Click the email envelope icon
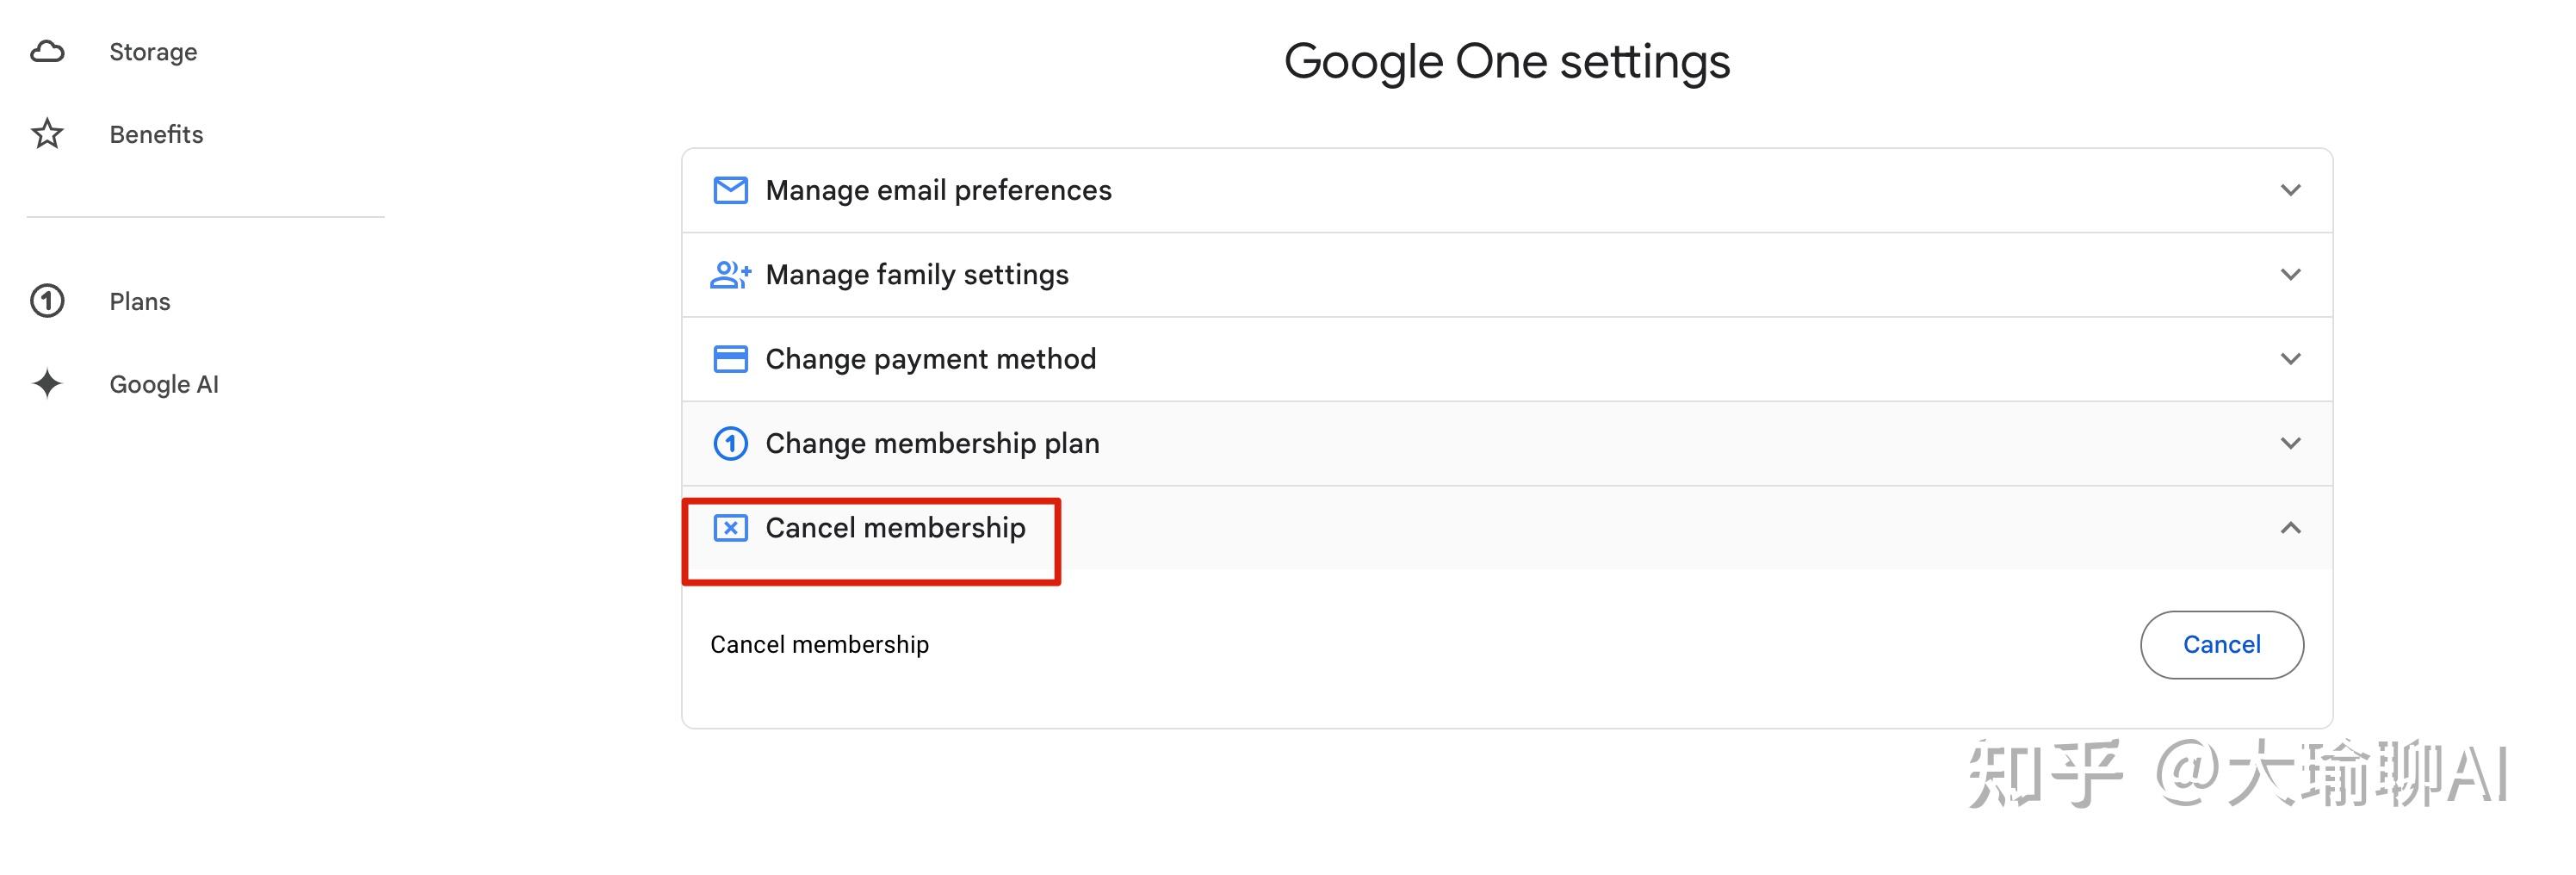This screenshot has height=875, width=2576. coord(730,190)
